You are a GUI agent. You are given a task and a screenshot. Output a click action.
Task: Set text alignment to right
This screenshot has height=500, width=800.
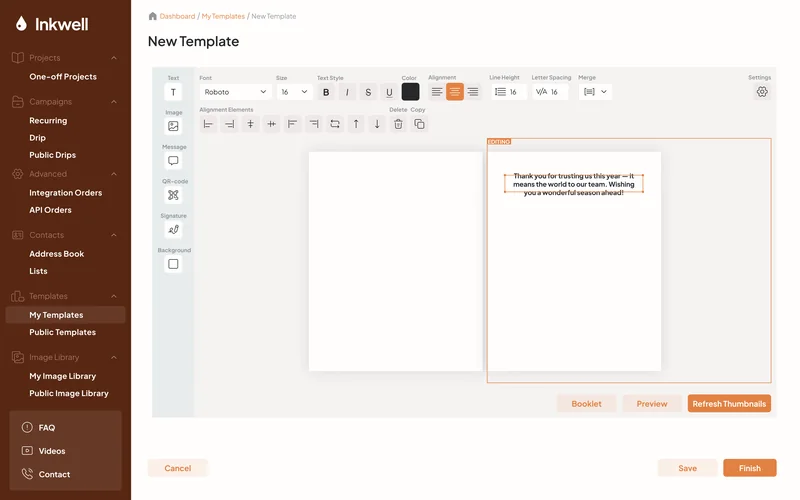[473, 92]
